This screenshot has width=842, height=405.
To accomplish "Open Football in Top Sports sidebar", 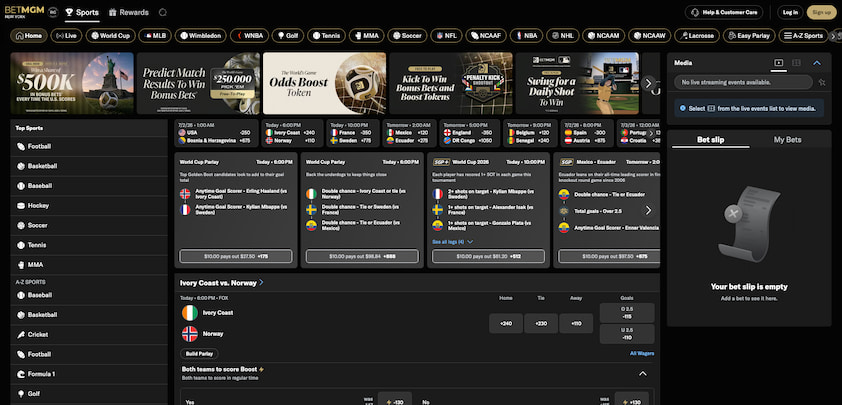I will (89, 147).
